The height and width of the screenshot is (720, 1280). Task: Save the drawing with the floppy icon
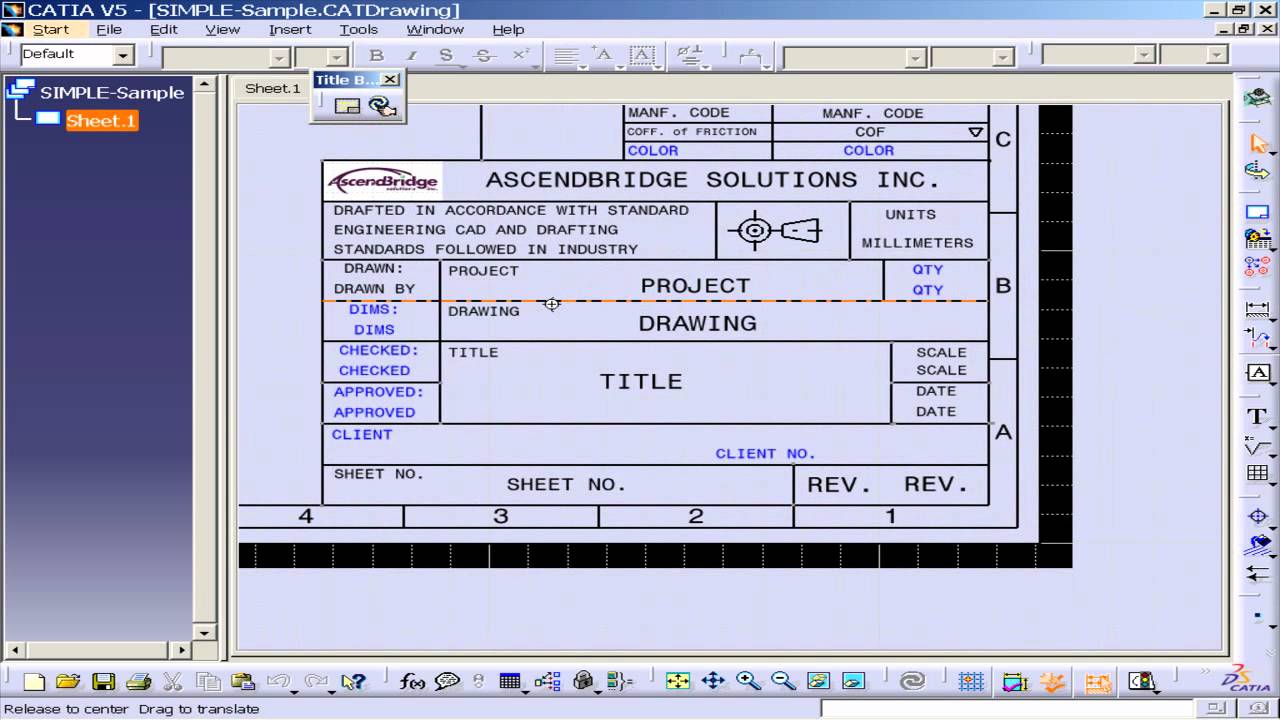coord(104,681)
